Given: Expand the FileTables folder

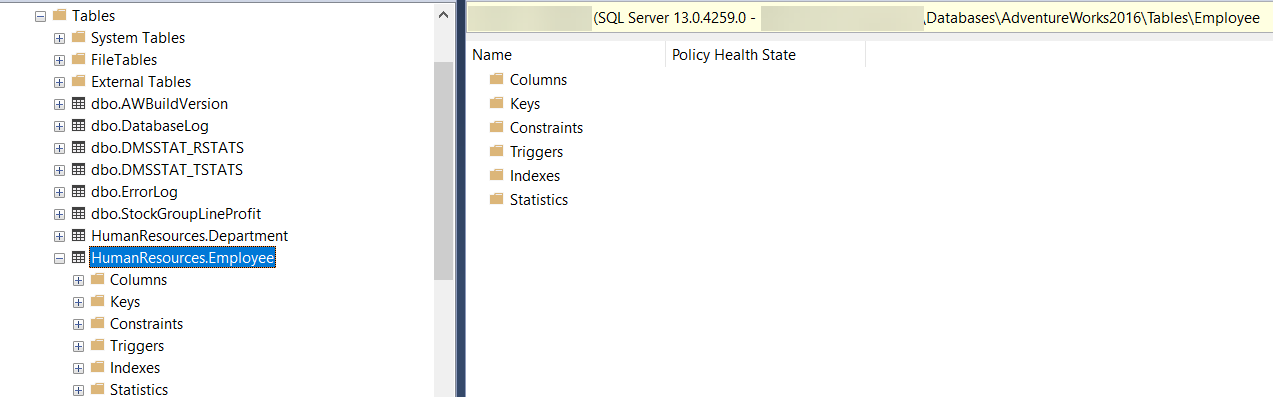Looking at the screenshot, I should (x=59, y=60).
